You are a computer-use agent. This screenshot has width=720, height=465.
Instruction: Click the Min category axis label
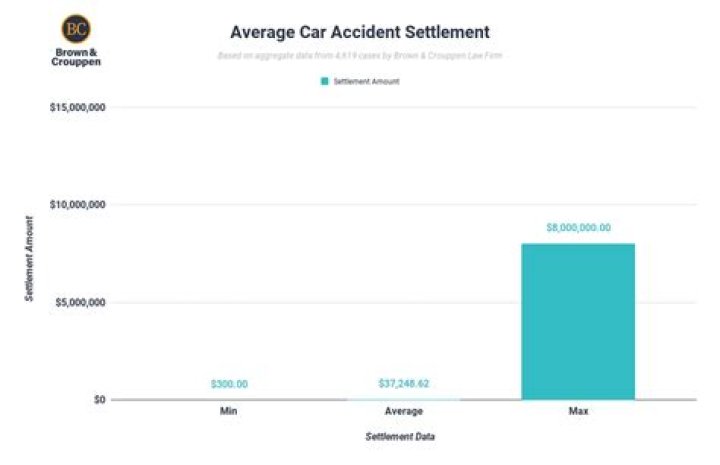[229, 411]
